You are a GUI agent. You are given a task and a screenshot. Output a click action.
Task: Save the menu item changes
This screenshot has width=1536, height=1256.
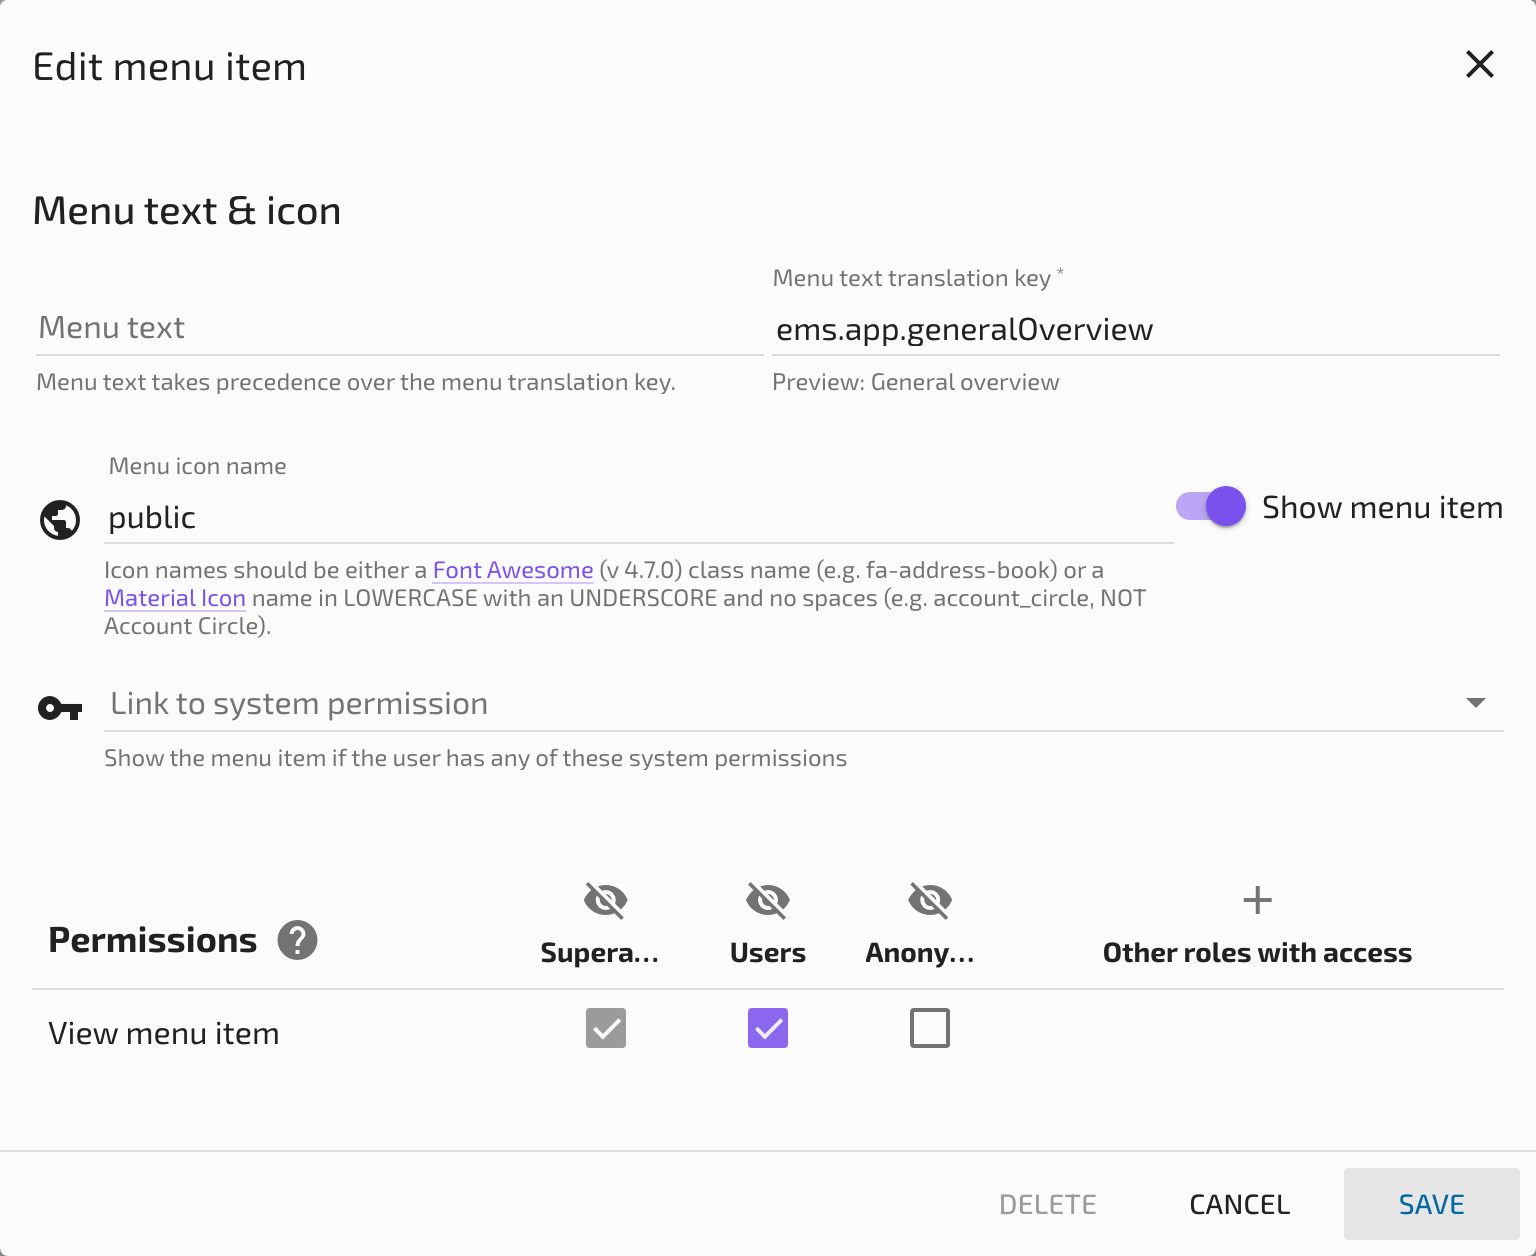tap(1431, 1204)
